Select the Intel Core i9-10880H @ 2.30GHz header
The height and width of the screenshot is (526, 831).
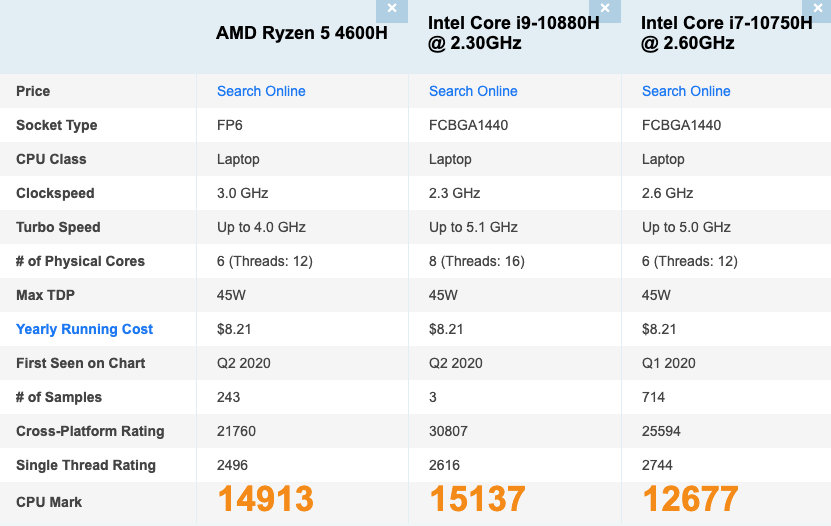point(514,33)
